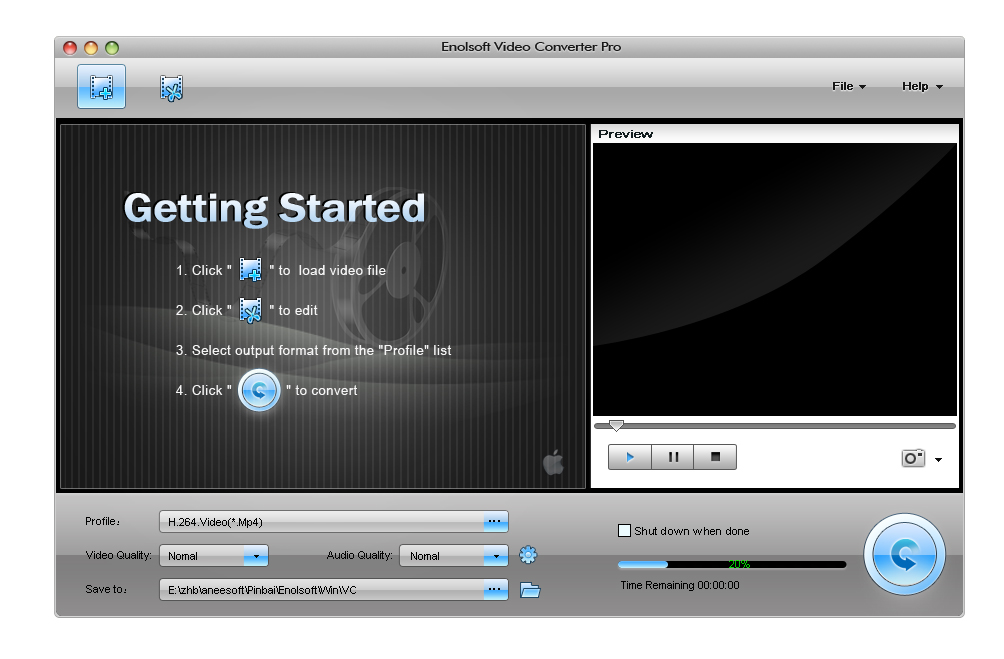Viewport: 1004px width, 659px height.
Task: Open the Help menu
Action: [922, 86]
